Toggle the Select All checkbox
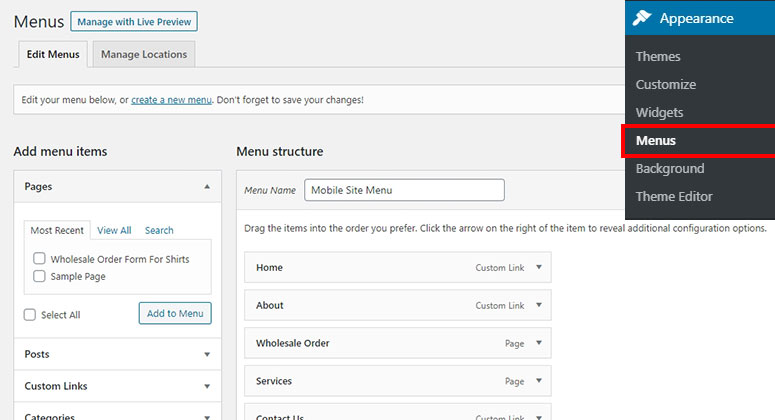Viewport: 775px width, 420px height. coord(30,315)
